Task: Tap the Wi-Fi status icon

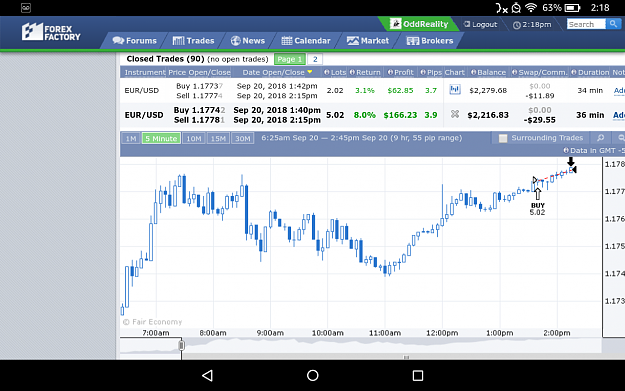Action: pyautogui.click(x=531, y=8)
